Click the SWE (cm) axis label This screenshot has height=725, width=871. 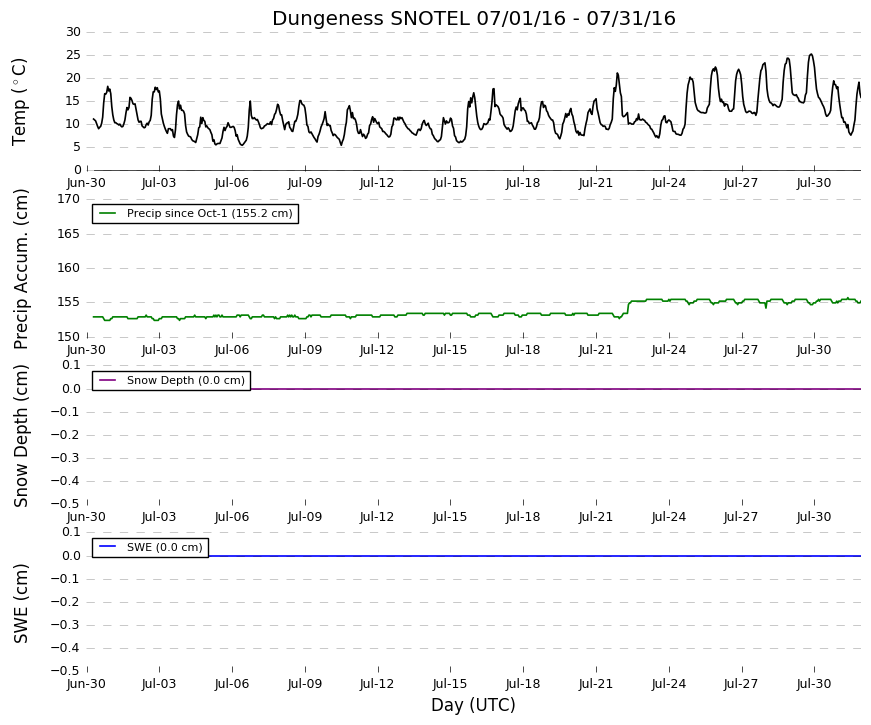point(21,604)
